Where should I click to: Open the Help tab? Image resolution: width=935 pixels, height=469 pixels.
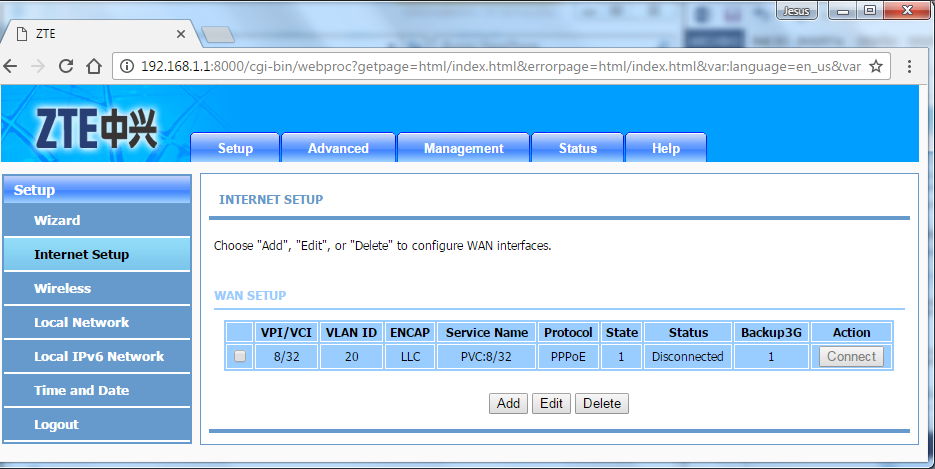pyautogui.click(x=665, y=148)
